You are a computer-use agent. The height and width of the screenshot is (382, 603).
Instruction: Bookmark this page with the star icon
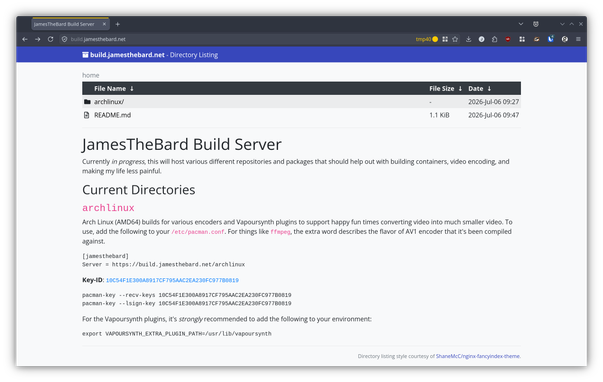tap(455, 39)
